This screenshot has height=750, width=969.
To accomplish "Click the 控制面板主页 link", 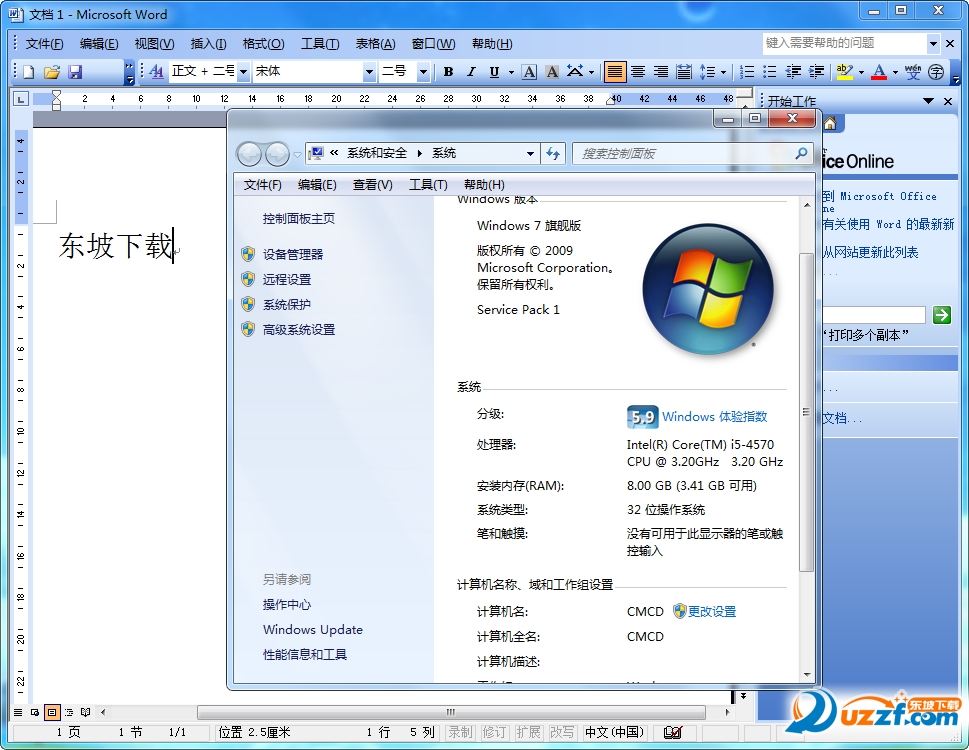I will coord(298,218).
